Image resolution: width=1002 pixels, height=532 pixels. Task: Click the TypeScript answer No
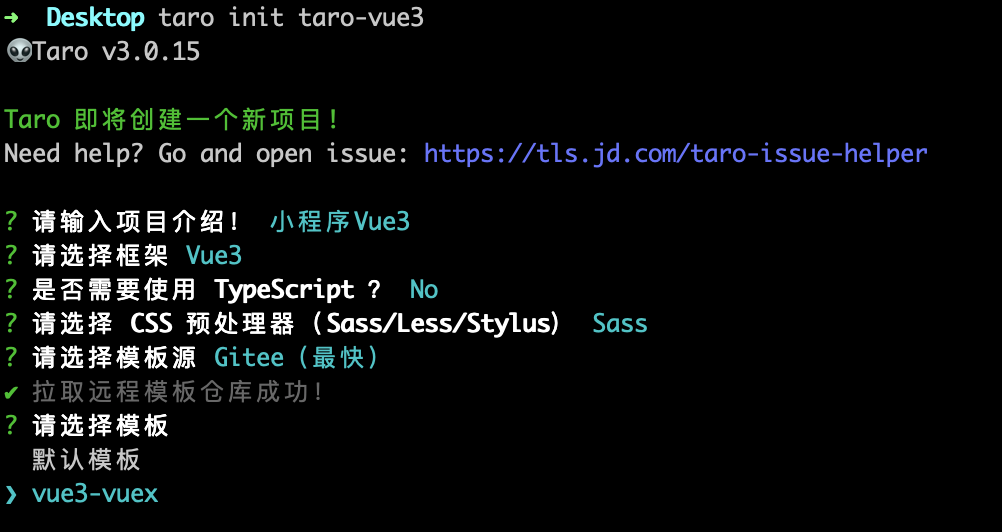[424, 290]
